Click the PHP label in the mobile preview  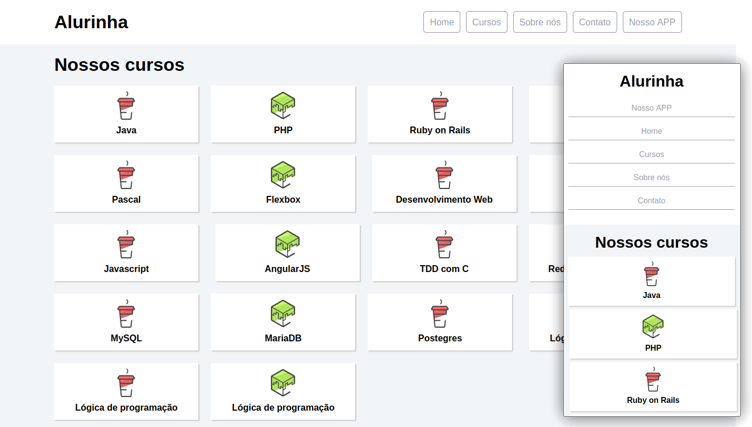coord(653,348)
